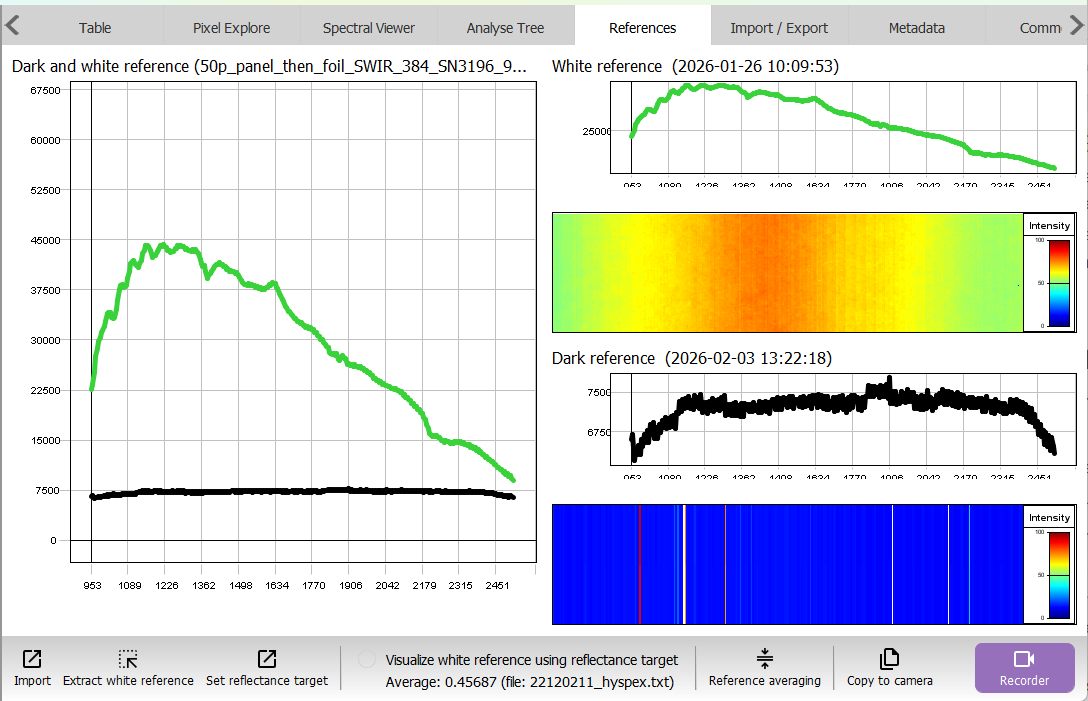This screenshot has width=1088, height=701.
Task: Click the Import icon
Action: pyautogui.click(x=32, y=659)
